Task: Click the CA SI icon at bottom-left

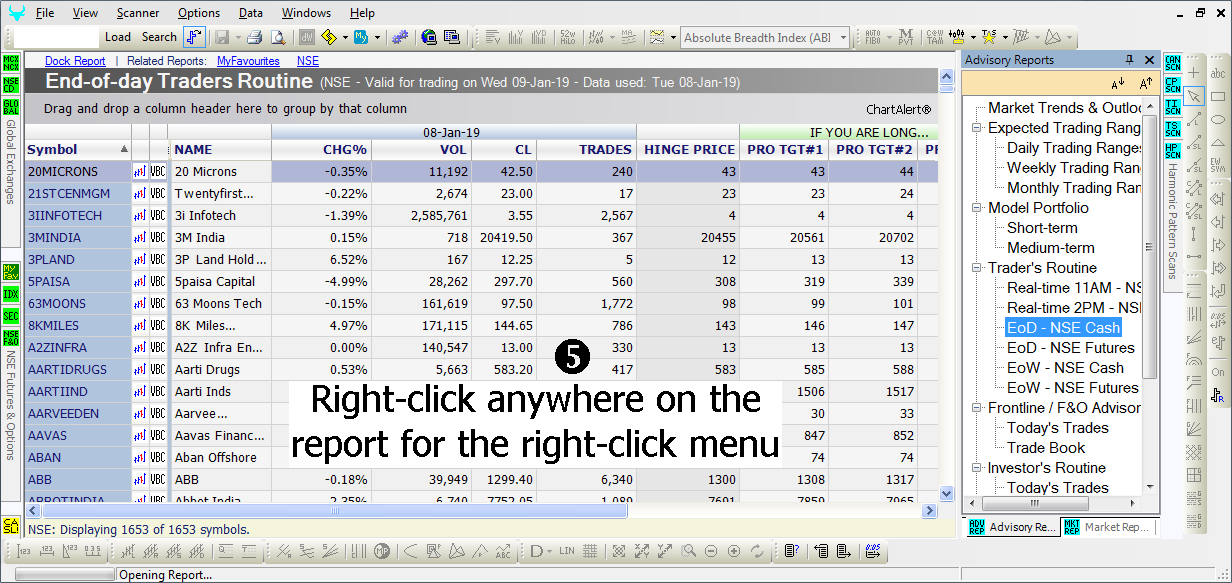Action: coord(11,525)
